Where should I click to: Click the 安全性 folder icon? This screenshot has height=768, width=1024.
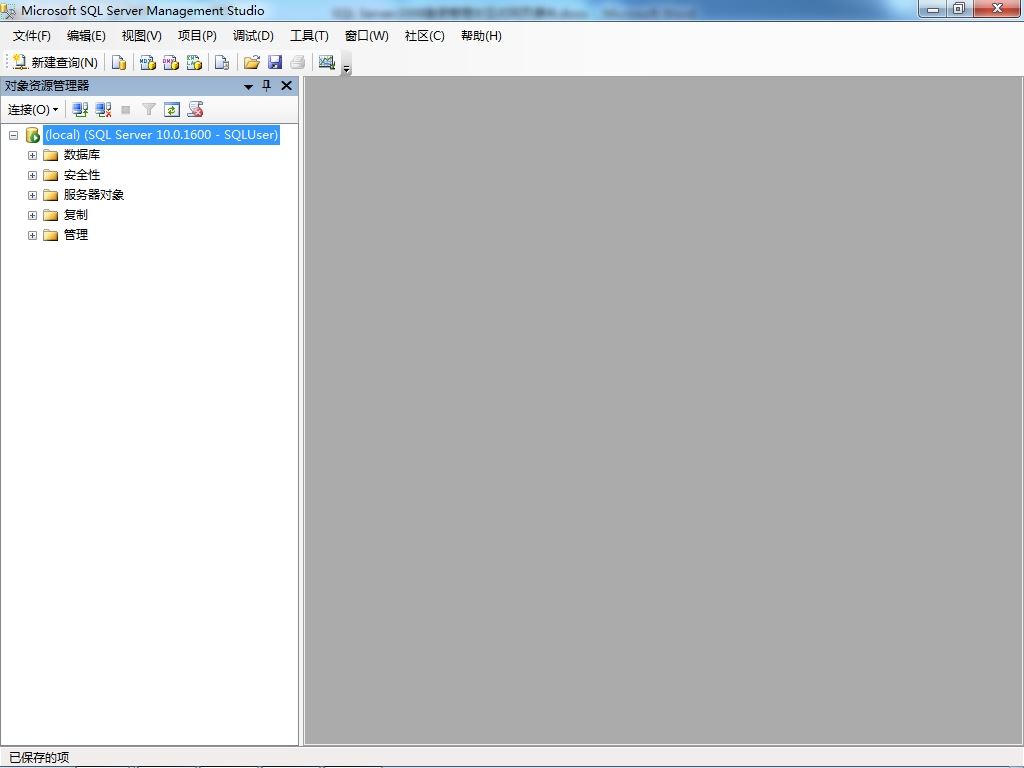pos(51,175)
